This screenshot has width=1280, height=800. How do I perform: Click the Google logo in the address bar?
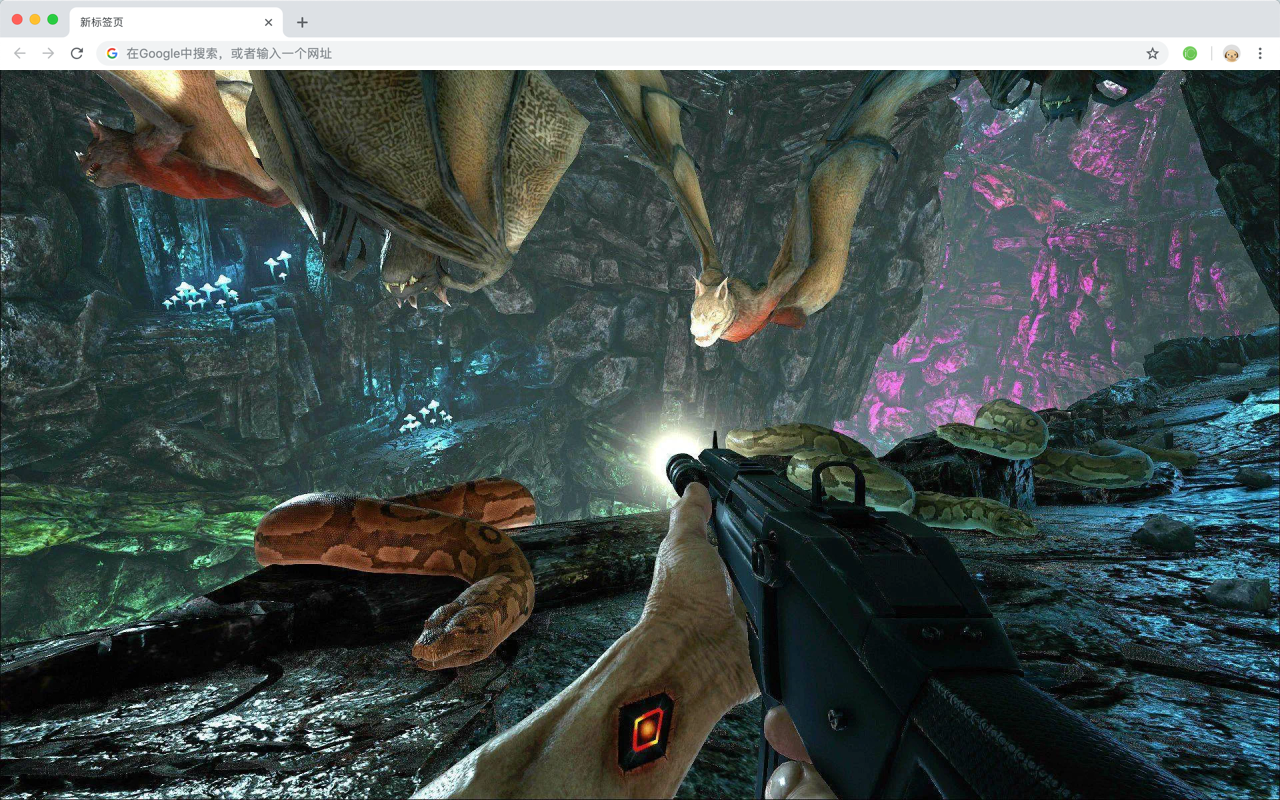(x=112, y=53)
